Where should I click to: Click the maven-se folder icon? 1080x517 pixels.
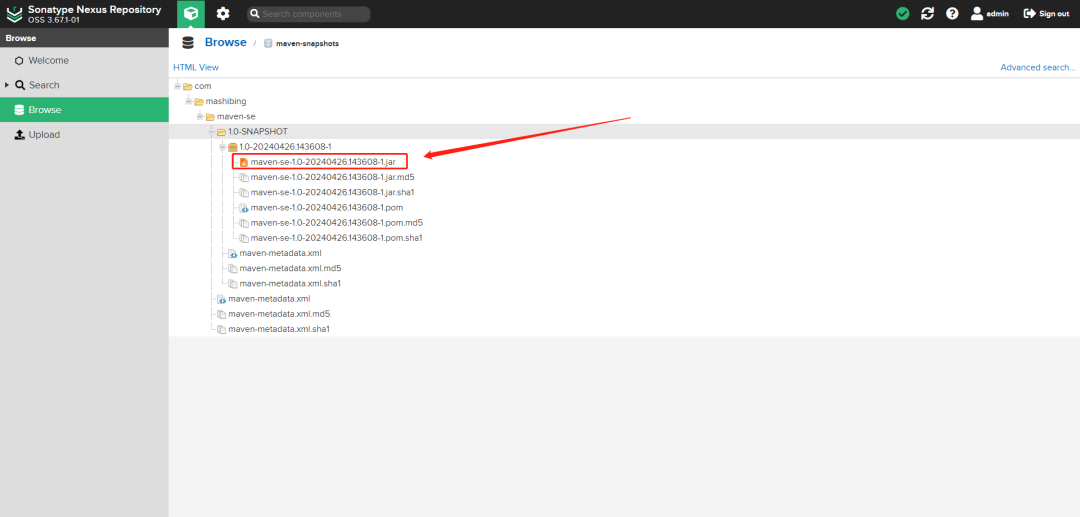coord(209,116)
